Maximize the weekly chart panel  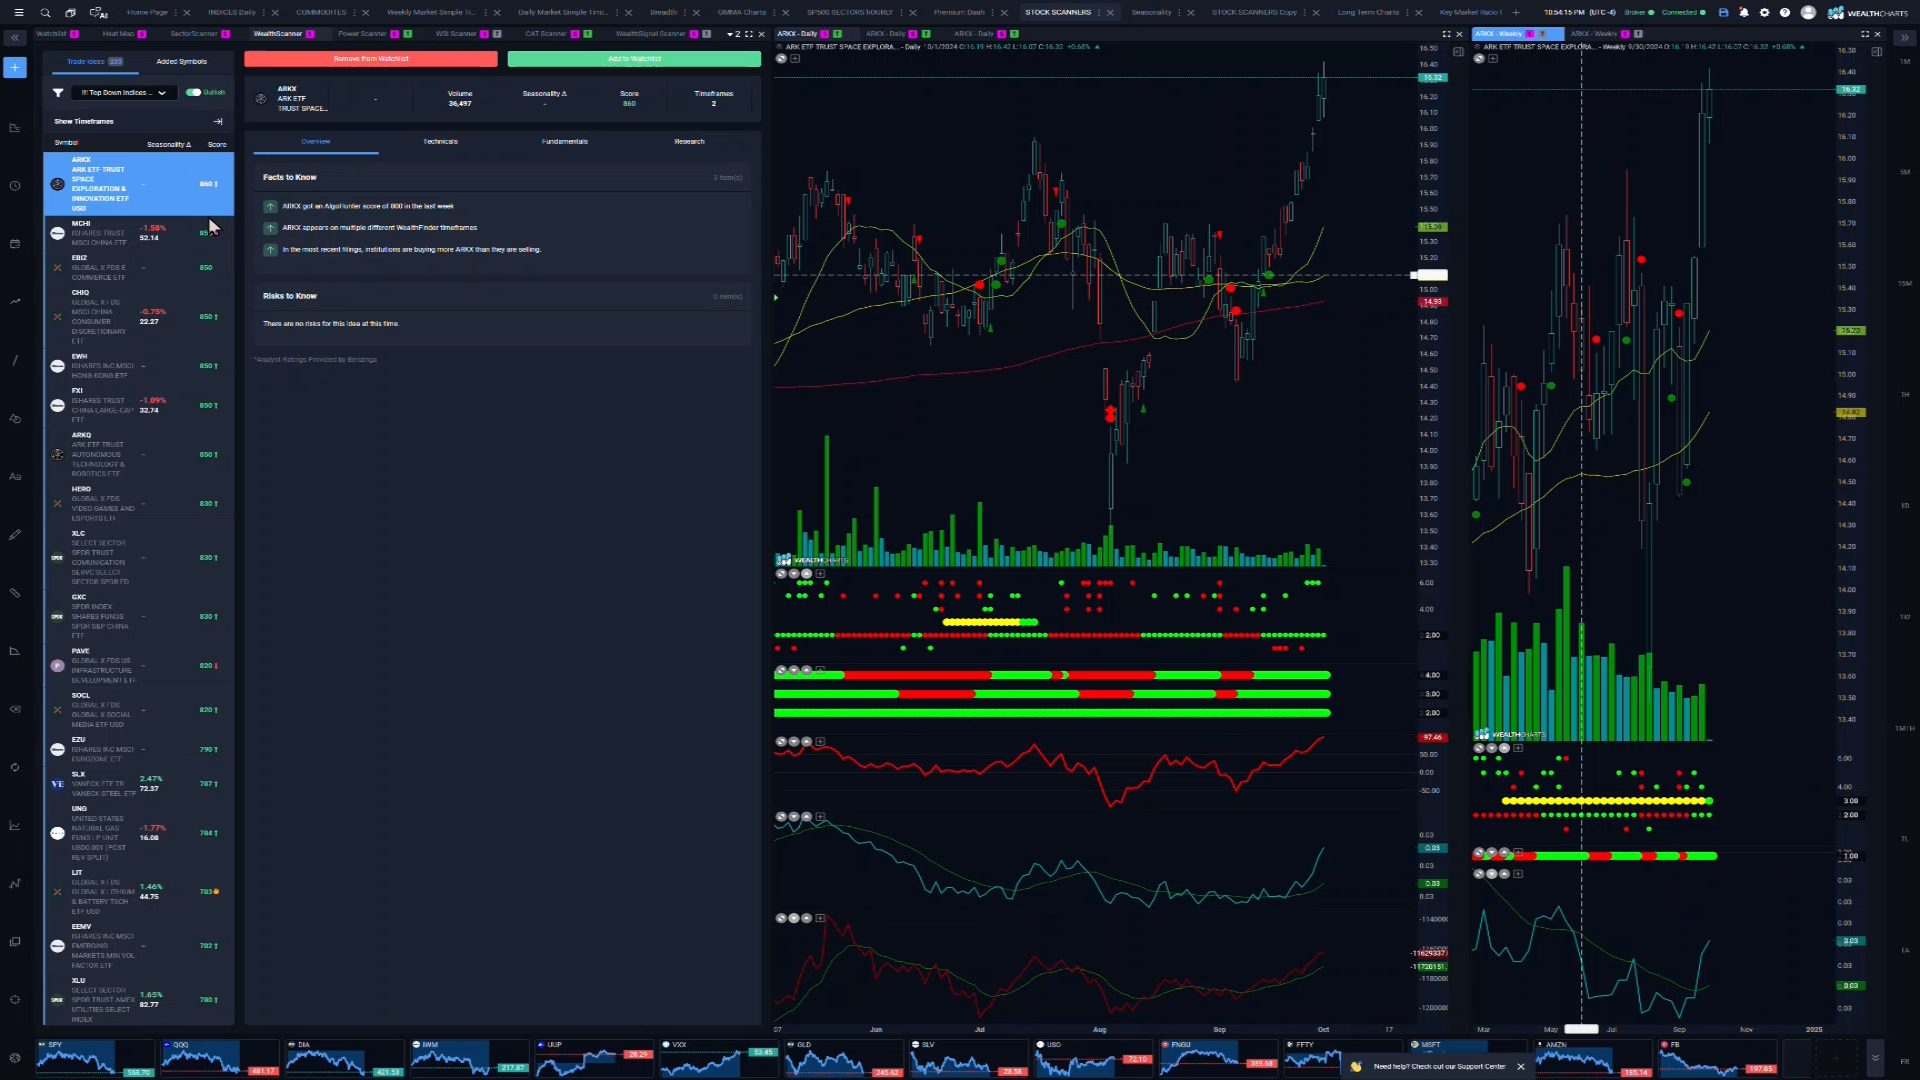tap(1864, 34)
